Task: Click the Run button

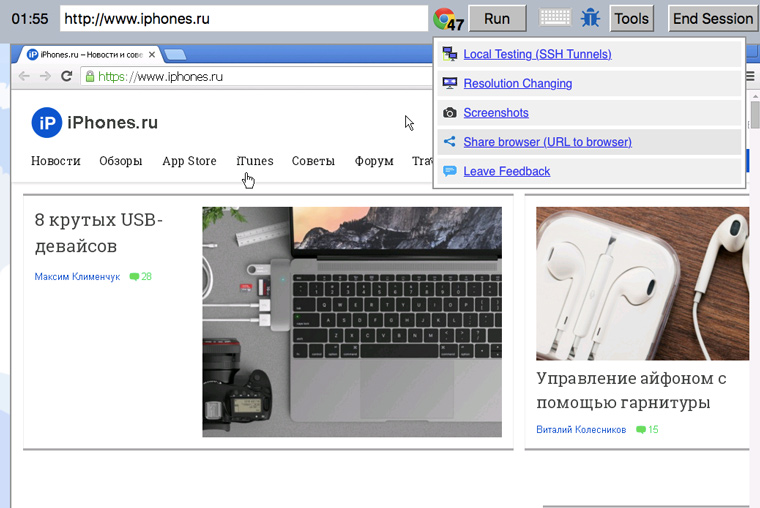Action: point(497,18)
